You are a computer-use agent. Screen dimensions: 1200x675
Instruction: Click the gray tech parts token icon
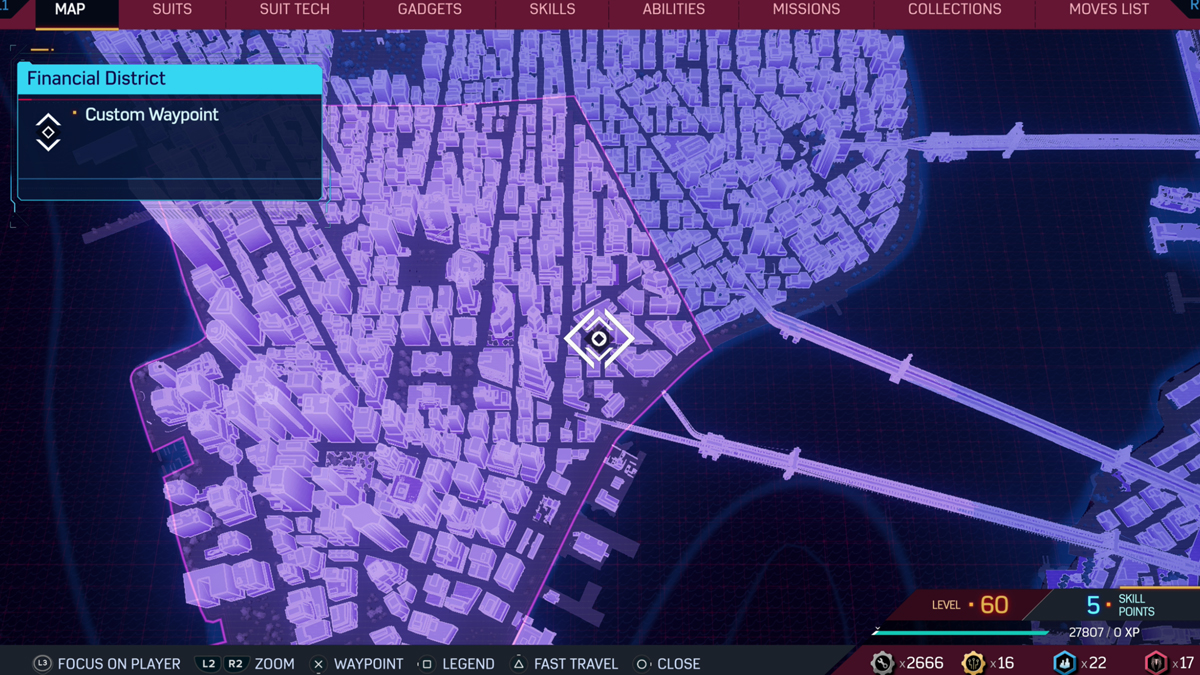point(882,663)
